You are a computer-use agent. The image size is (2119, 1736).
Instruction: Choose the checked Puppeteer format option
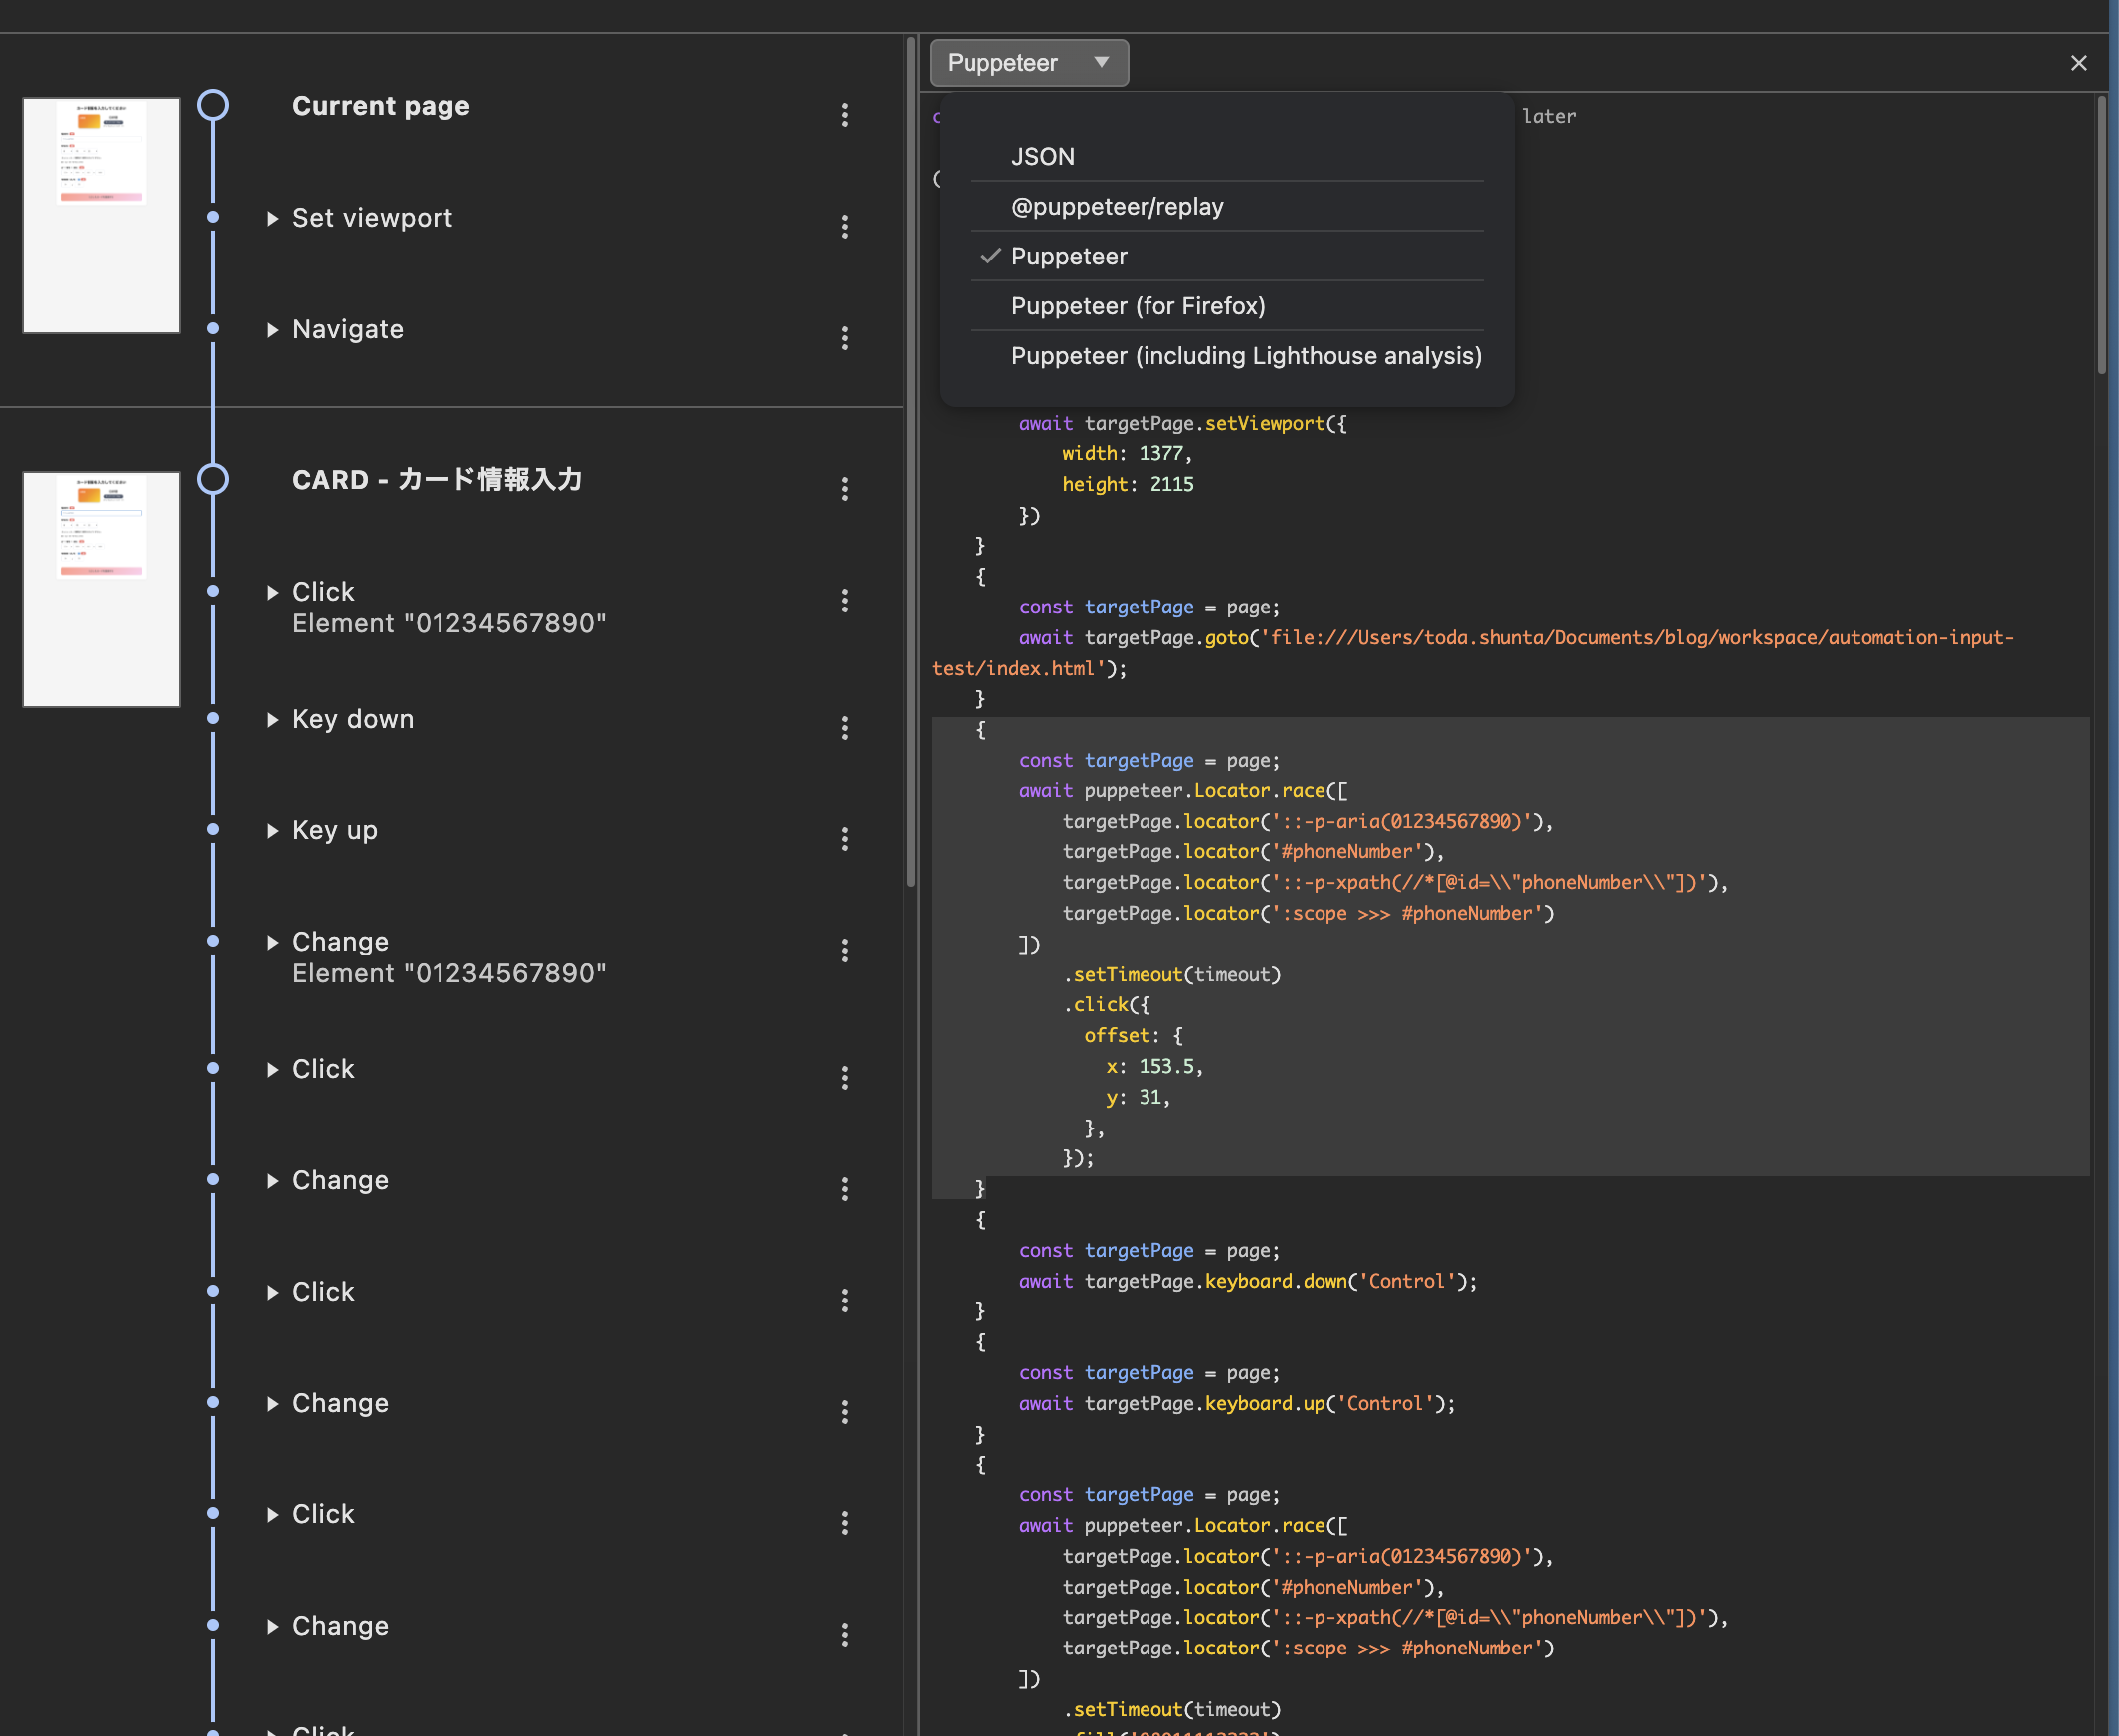pyautogui.click(x=1227, y=256)
